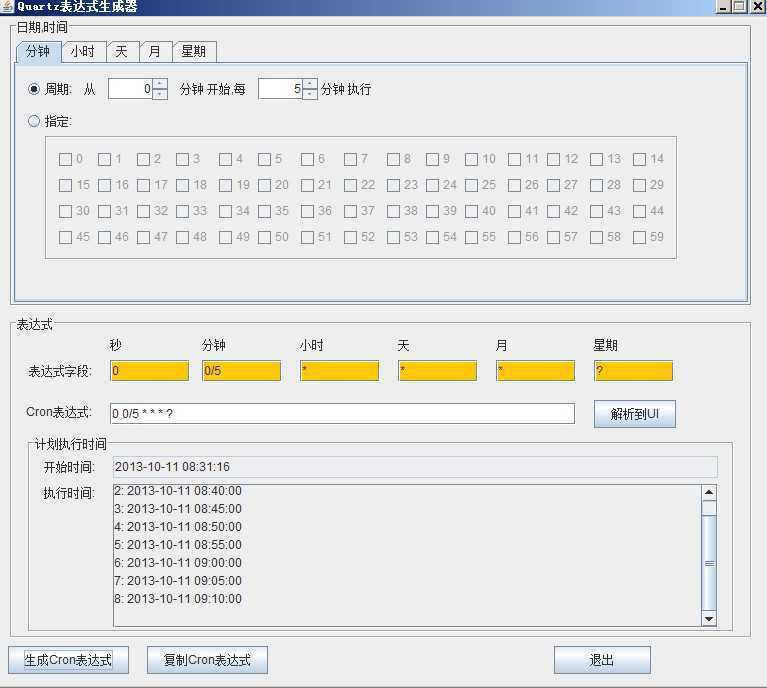Click the Cron表达式 text field
767x688 pixels.
(x=342, y=413)
